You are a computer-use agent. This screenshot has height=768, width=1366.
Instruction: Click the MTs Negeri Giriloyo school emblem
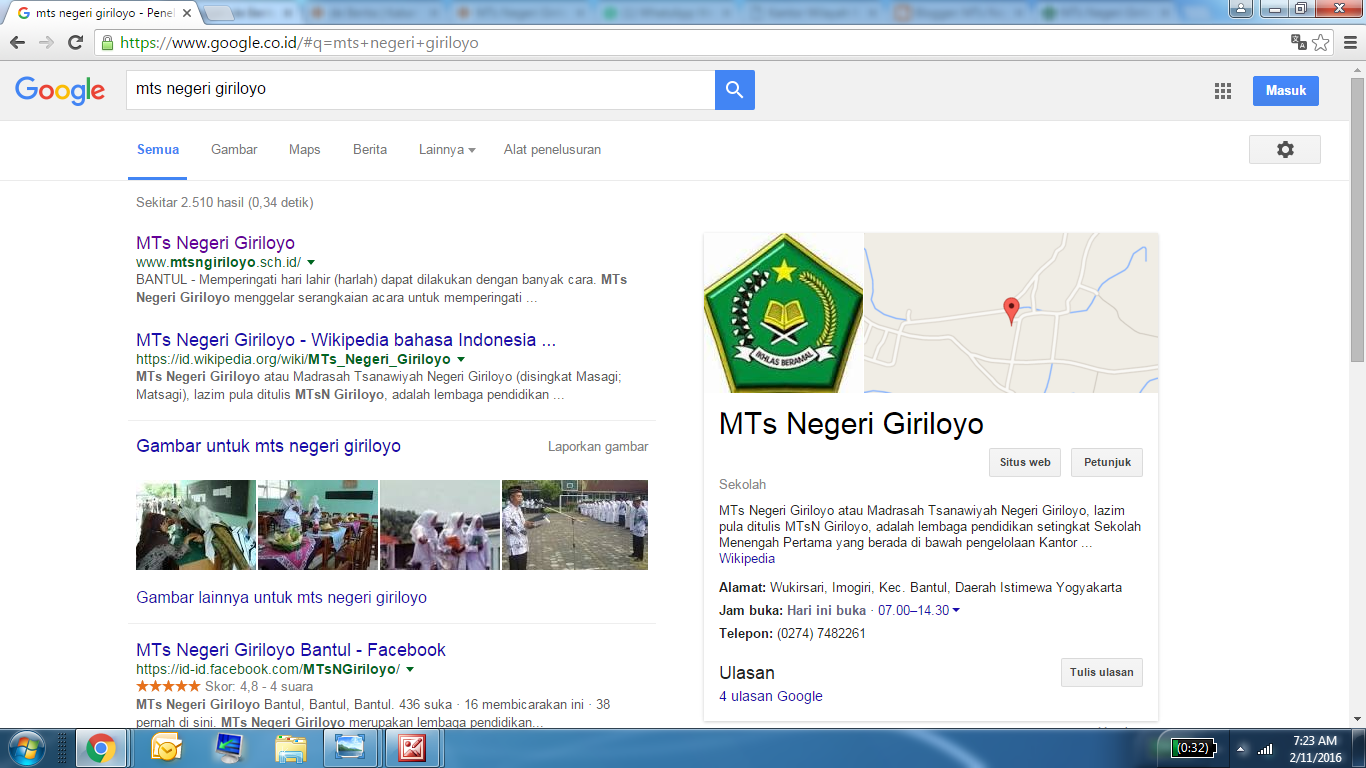[x=784, y=313]
